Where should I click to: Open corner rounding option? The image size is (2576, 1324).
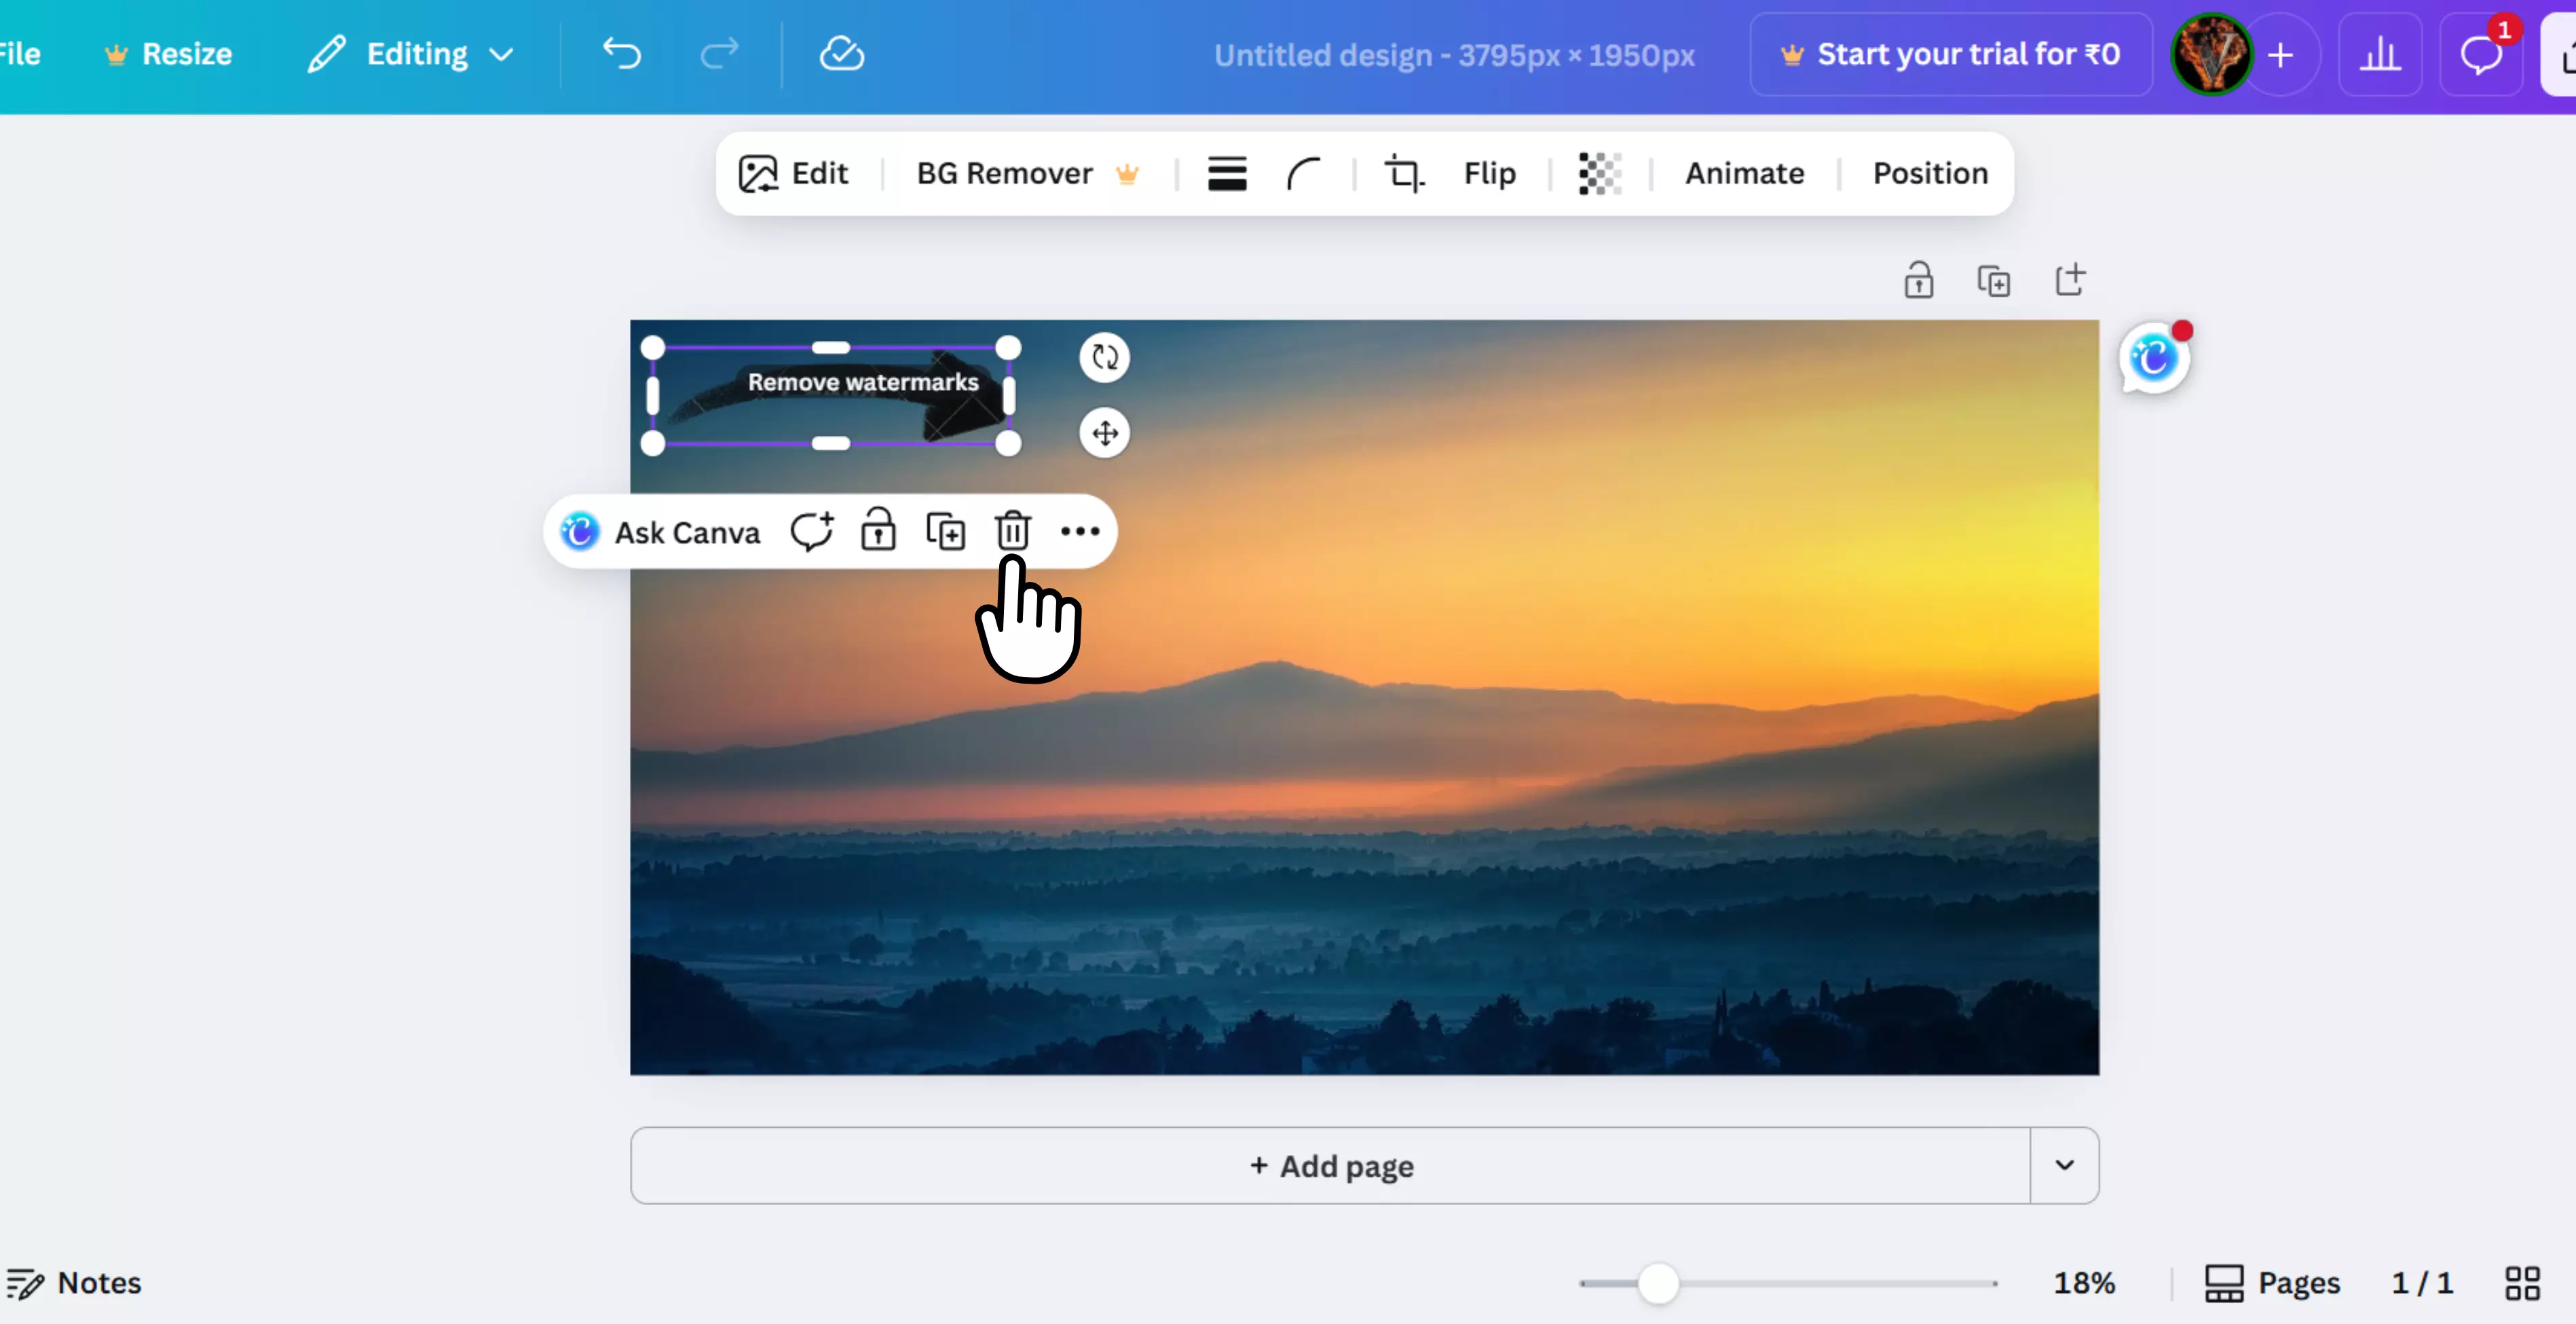[x=1304, y=174]
